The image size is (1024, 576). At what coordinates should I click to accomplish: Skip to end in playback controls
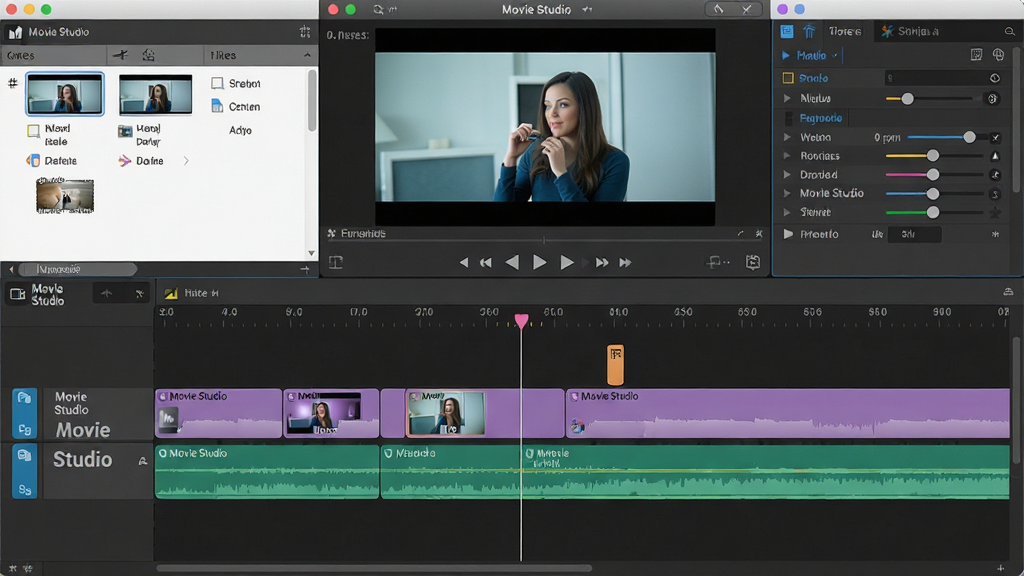(626, 263)
